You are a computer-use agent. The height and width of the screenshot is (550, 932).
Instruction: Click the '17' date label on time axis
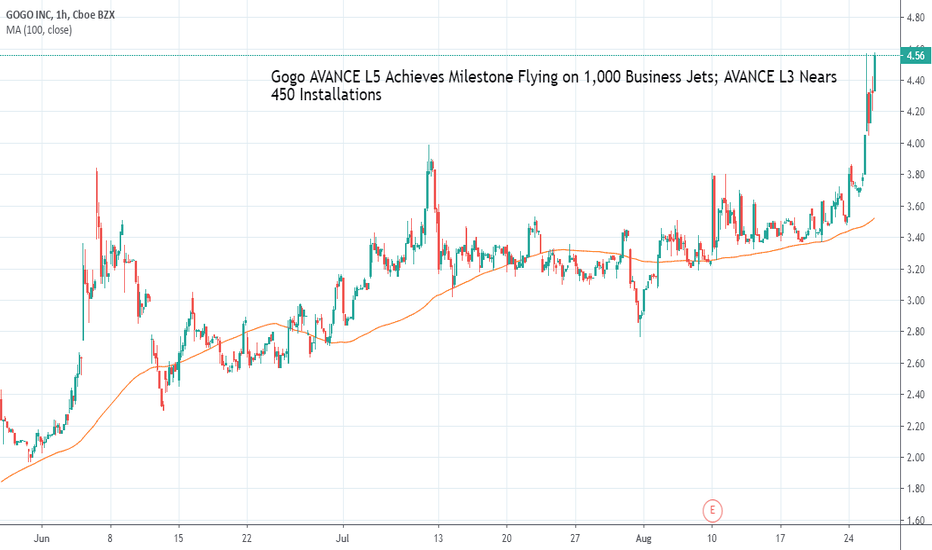coord(780,539)
